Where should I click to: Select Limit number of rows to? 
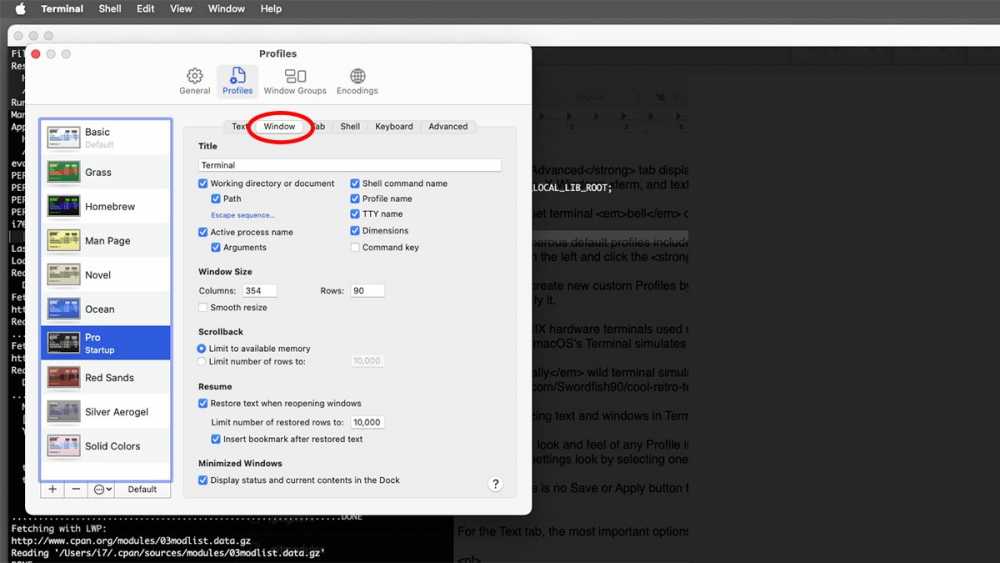202,362
